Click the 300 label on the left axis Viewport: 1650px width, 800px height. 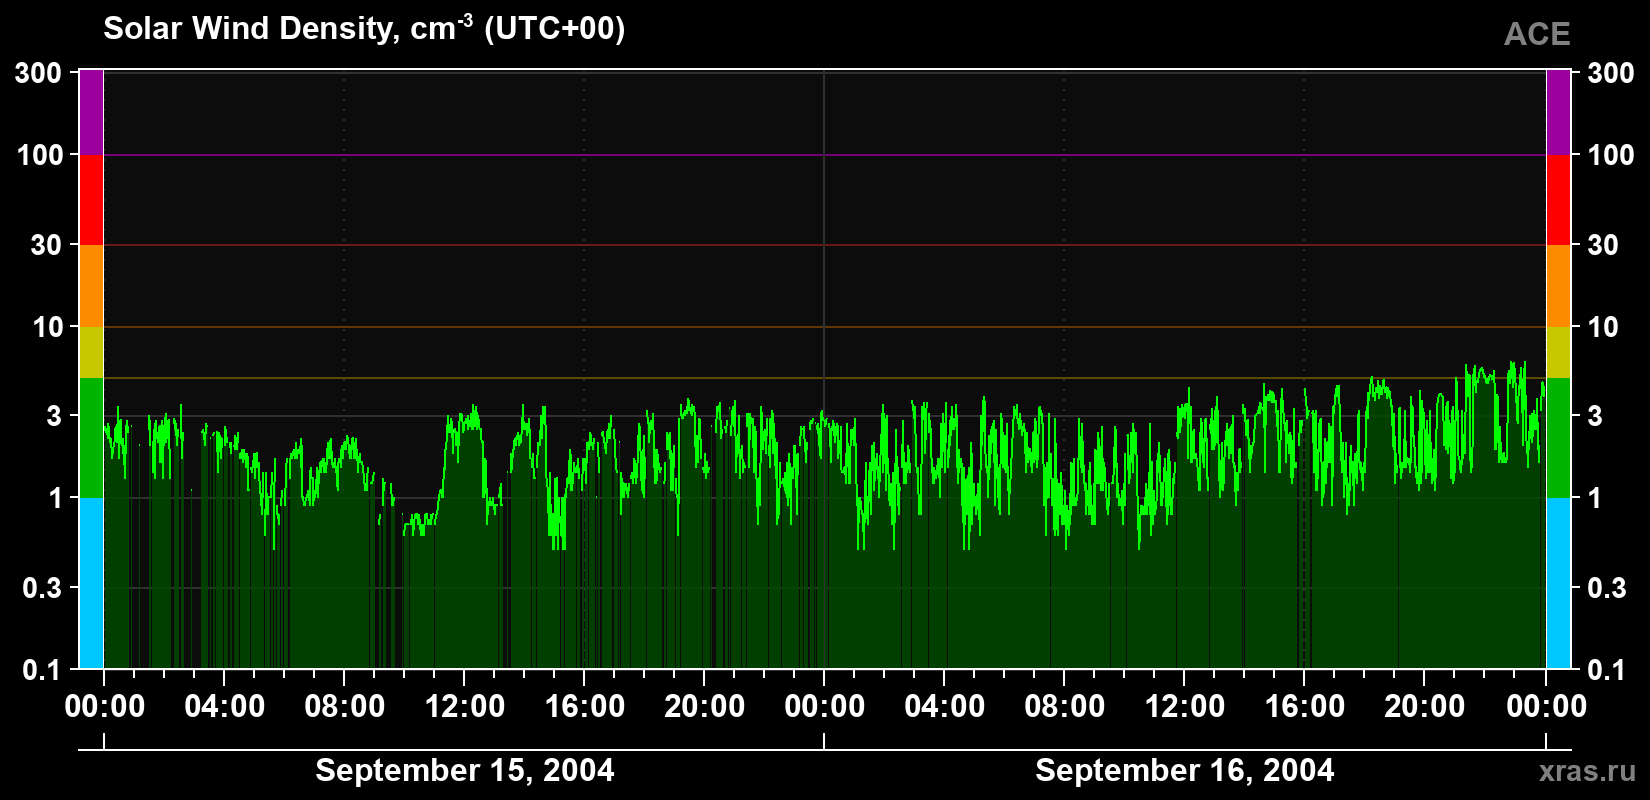click(39, 73)
